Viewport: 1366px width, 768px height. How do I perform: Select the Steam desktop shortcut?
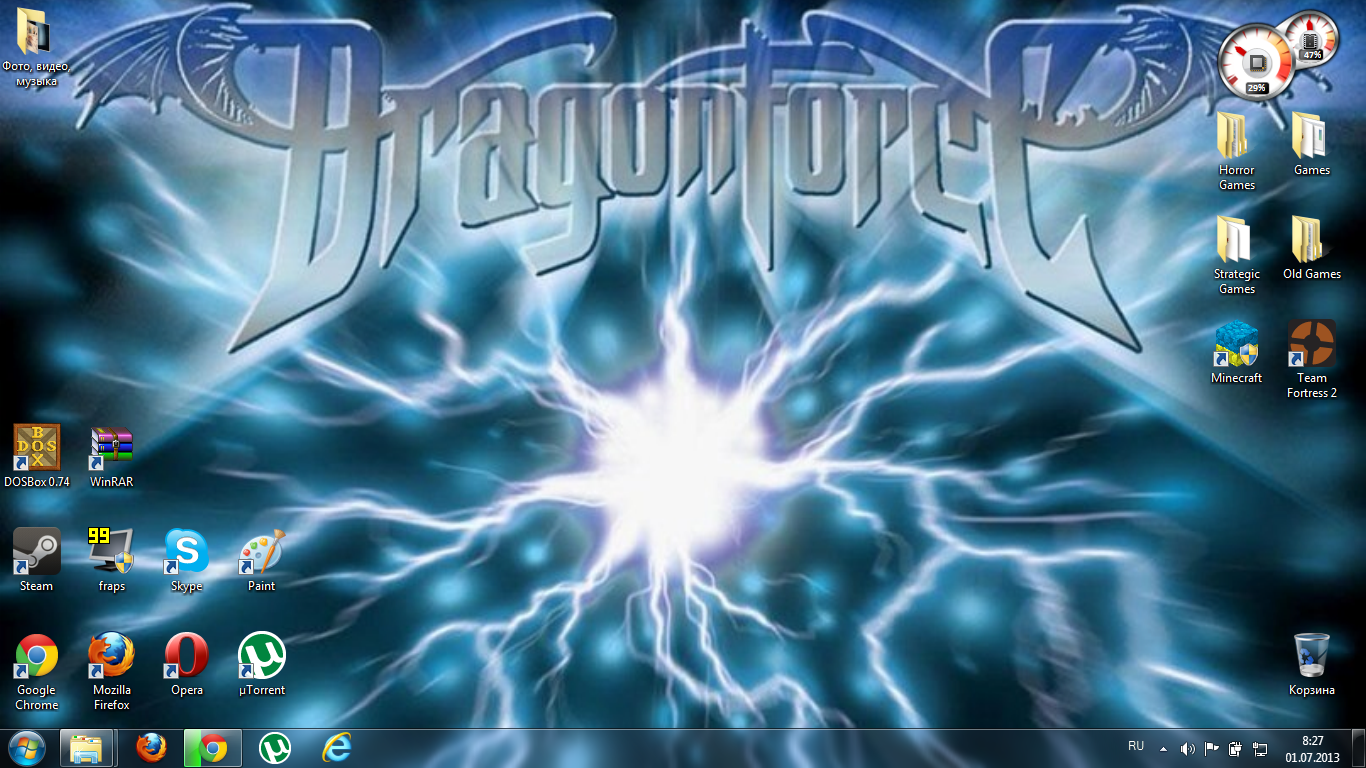point(37,559)
